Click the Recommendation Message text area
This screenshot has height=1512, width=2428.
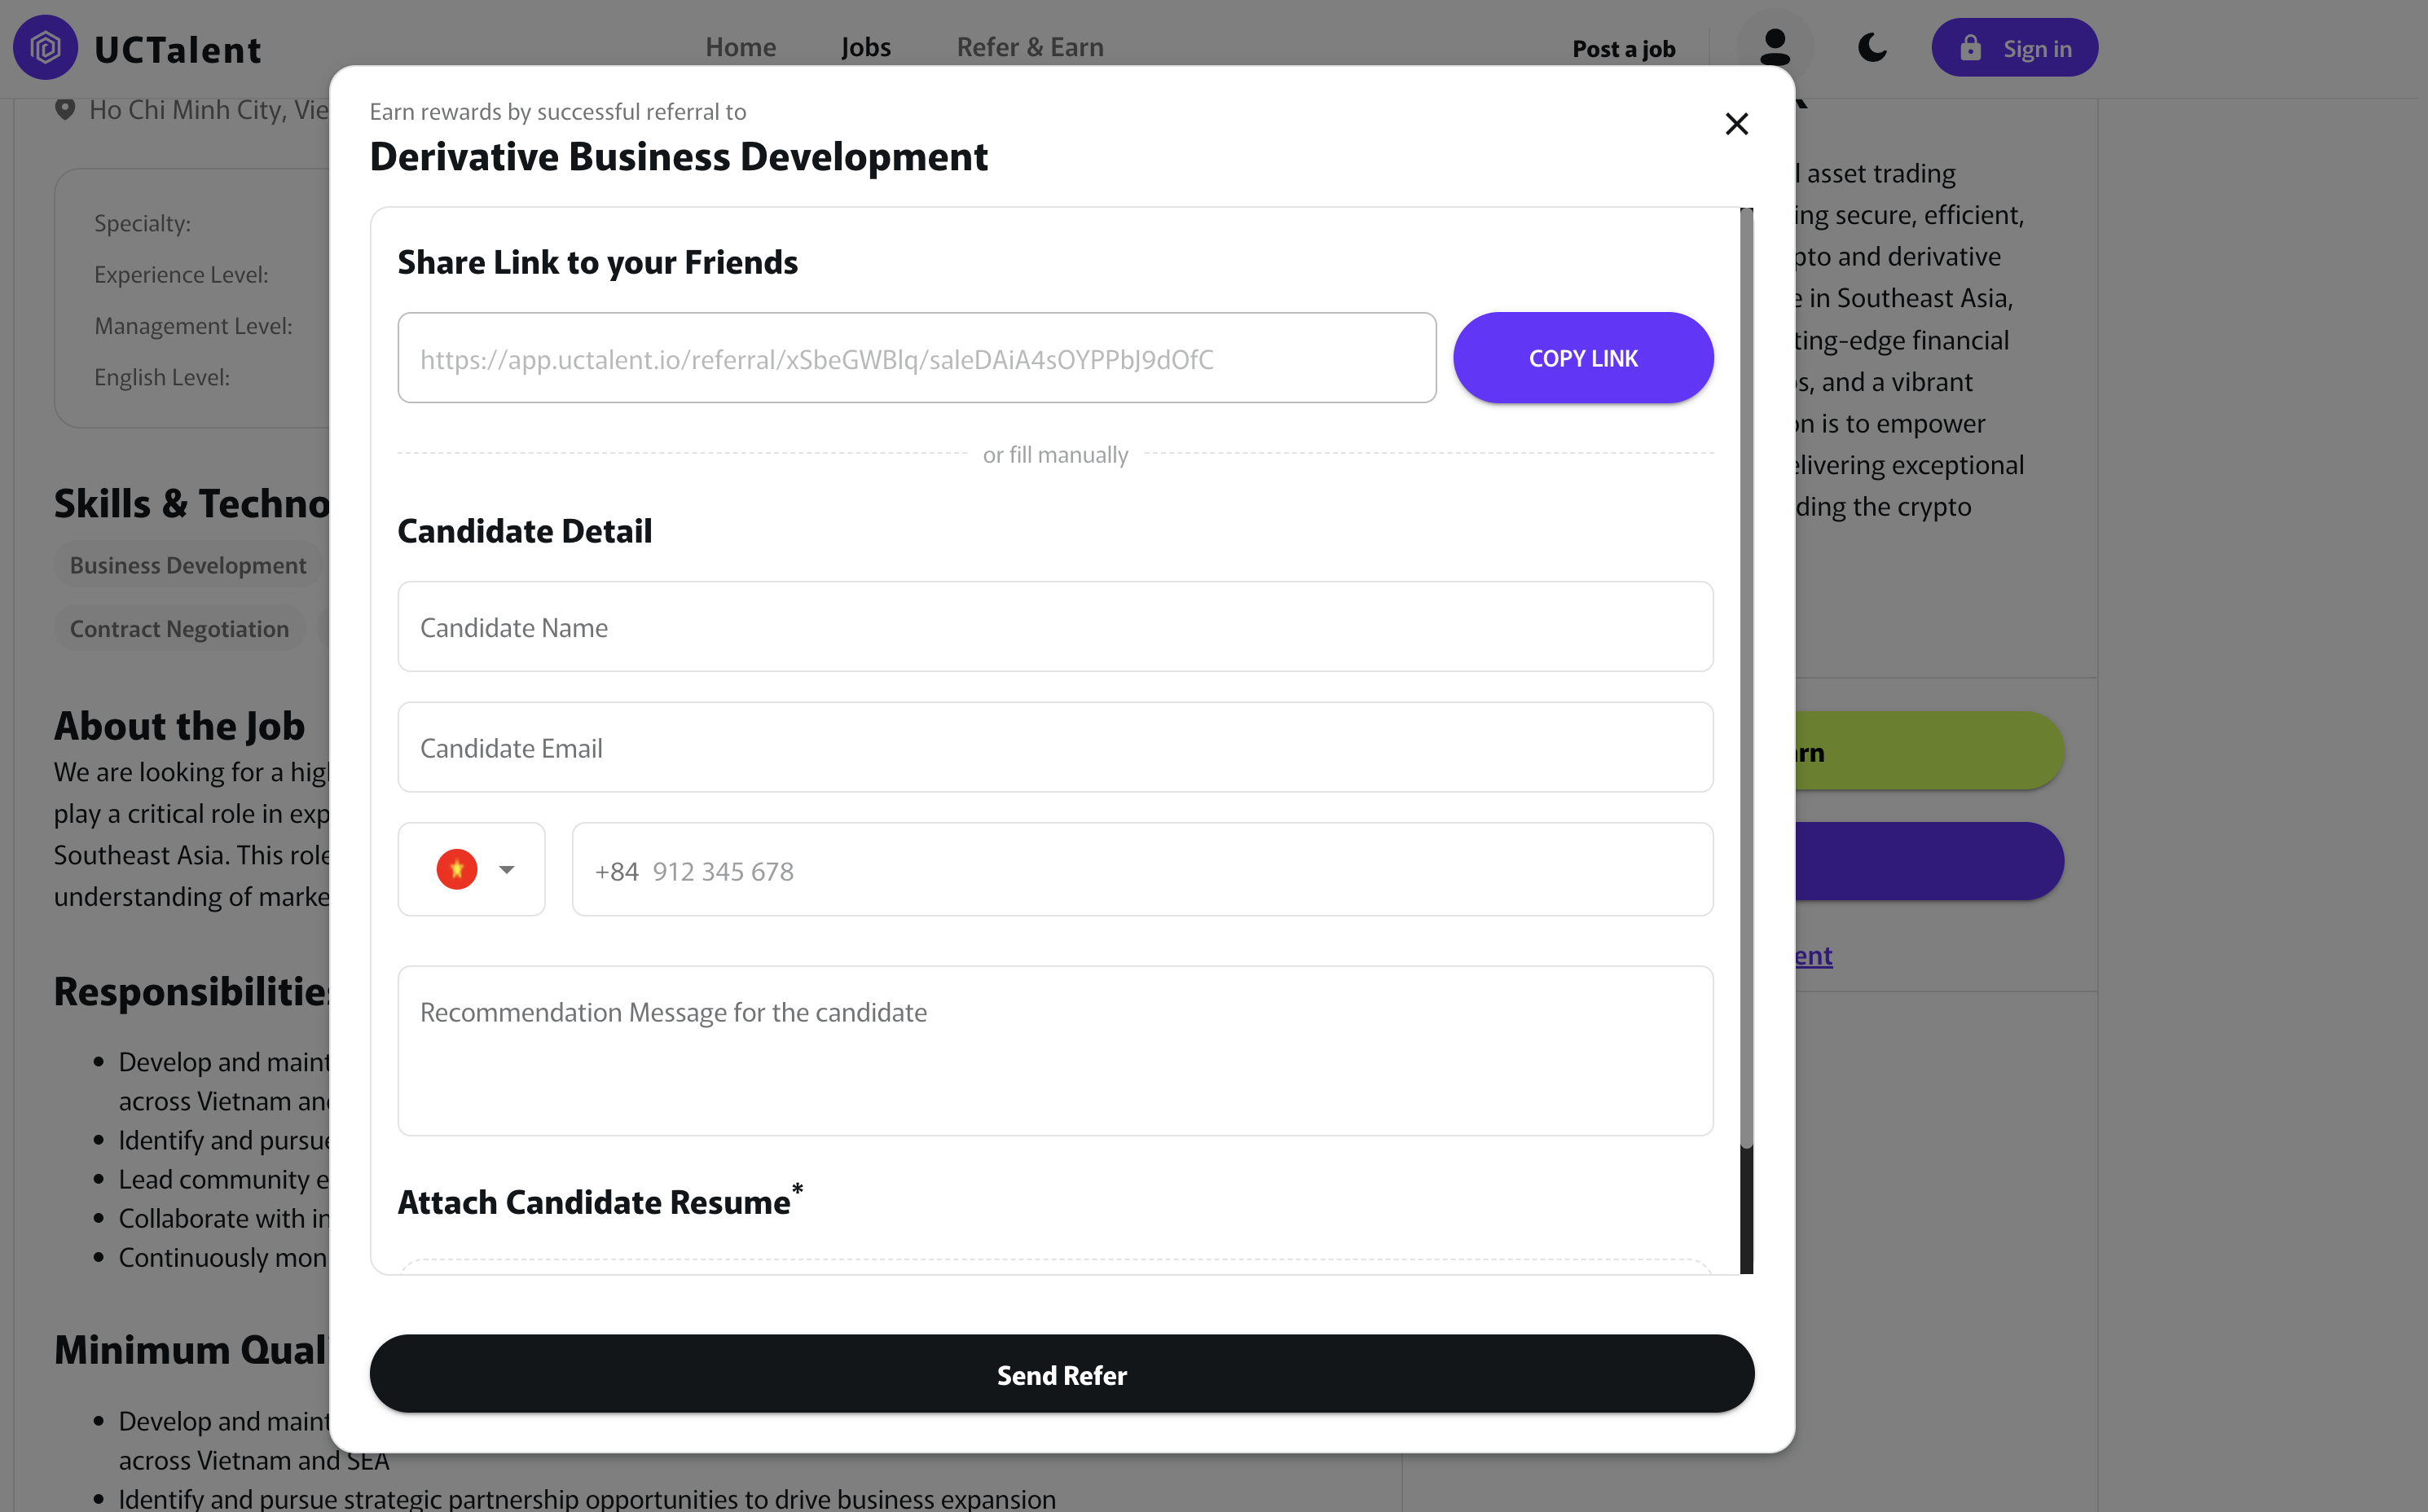[x=1055, y=1050]
